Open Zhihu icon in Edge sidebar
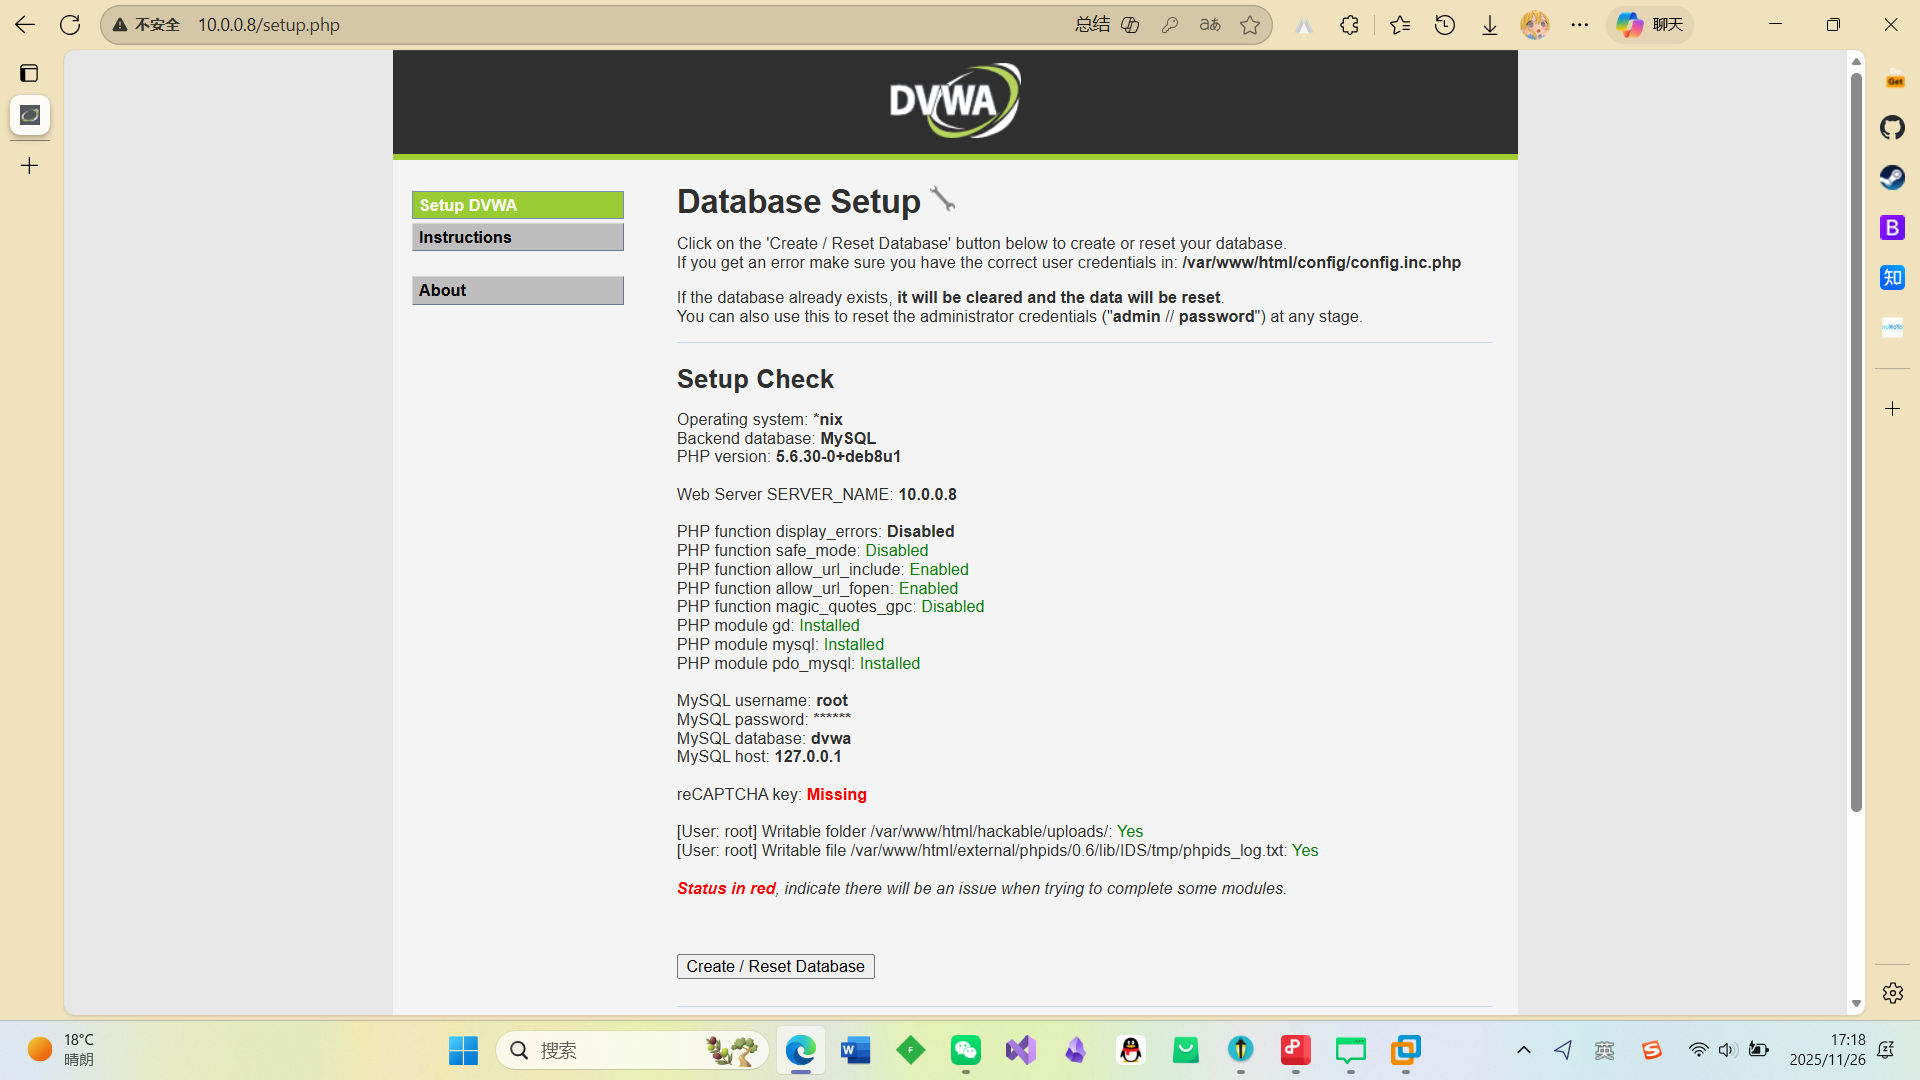 coord(1892,277)
